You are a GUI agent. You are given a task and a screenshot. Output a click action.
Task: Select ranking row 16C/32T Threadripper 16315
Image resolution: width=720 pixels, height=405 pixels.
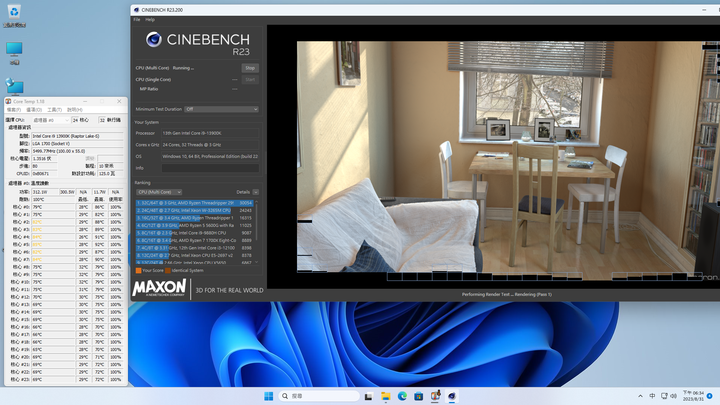(194, 218)
